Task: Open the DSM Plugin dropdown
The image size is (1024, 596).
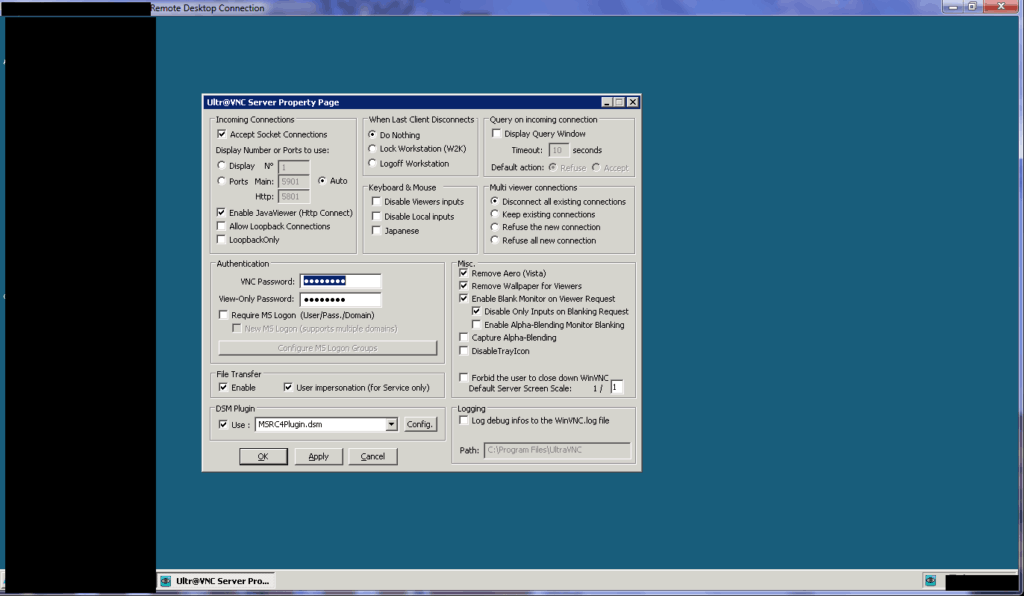Action: 392,424
